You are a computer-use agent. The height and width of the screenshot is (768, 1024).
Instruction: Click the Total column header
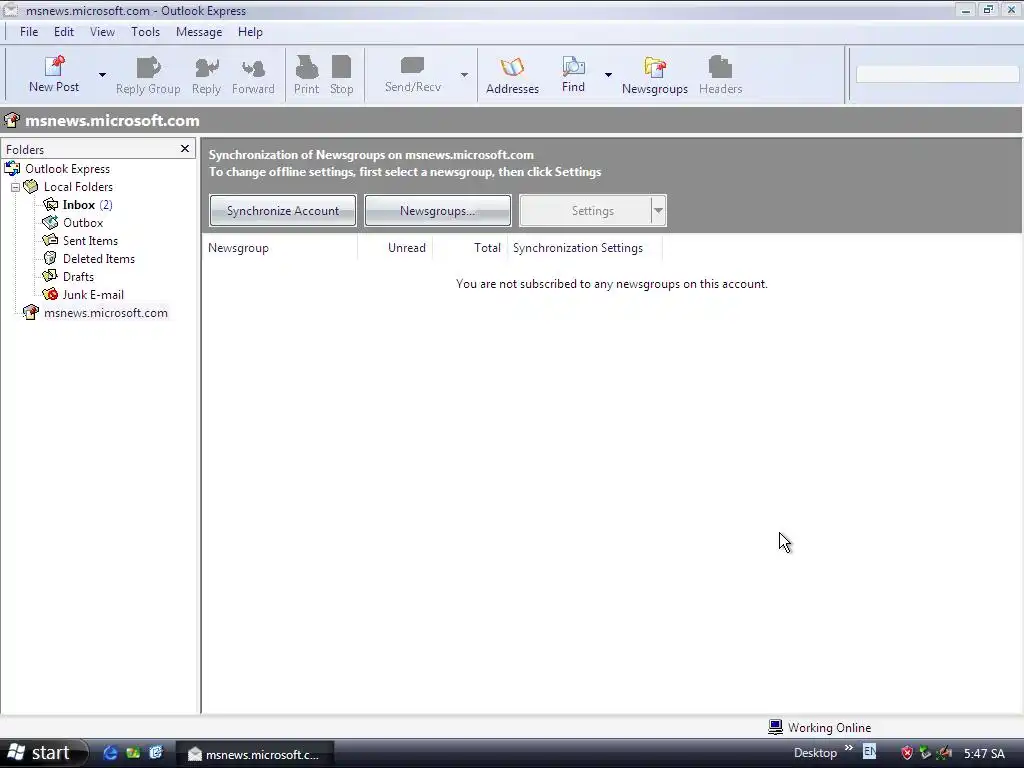pos(470,248)
